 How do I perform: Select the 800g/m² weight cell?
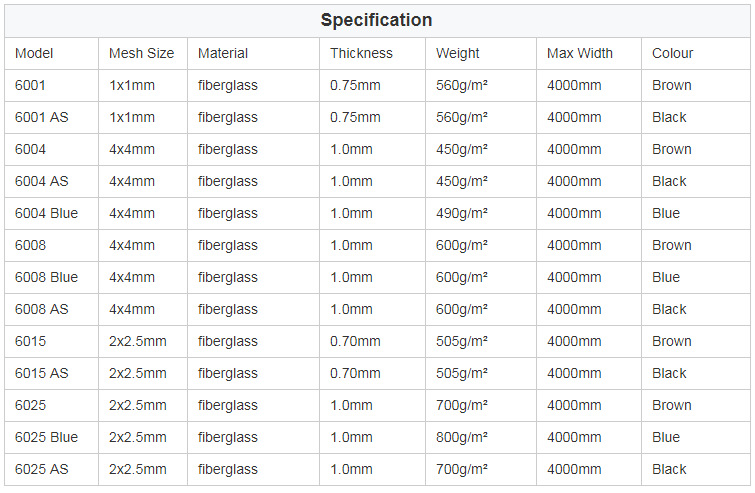[x=462, y=437]
